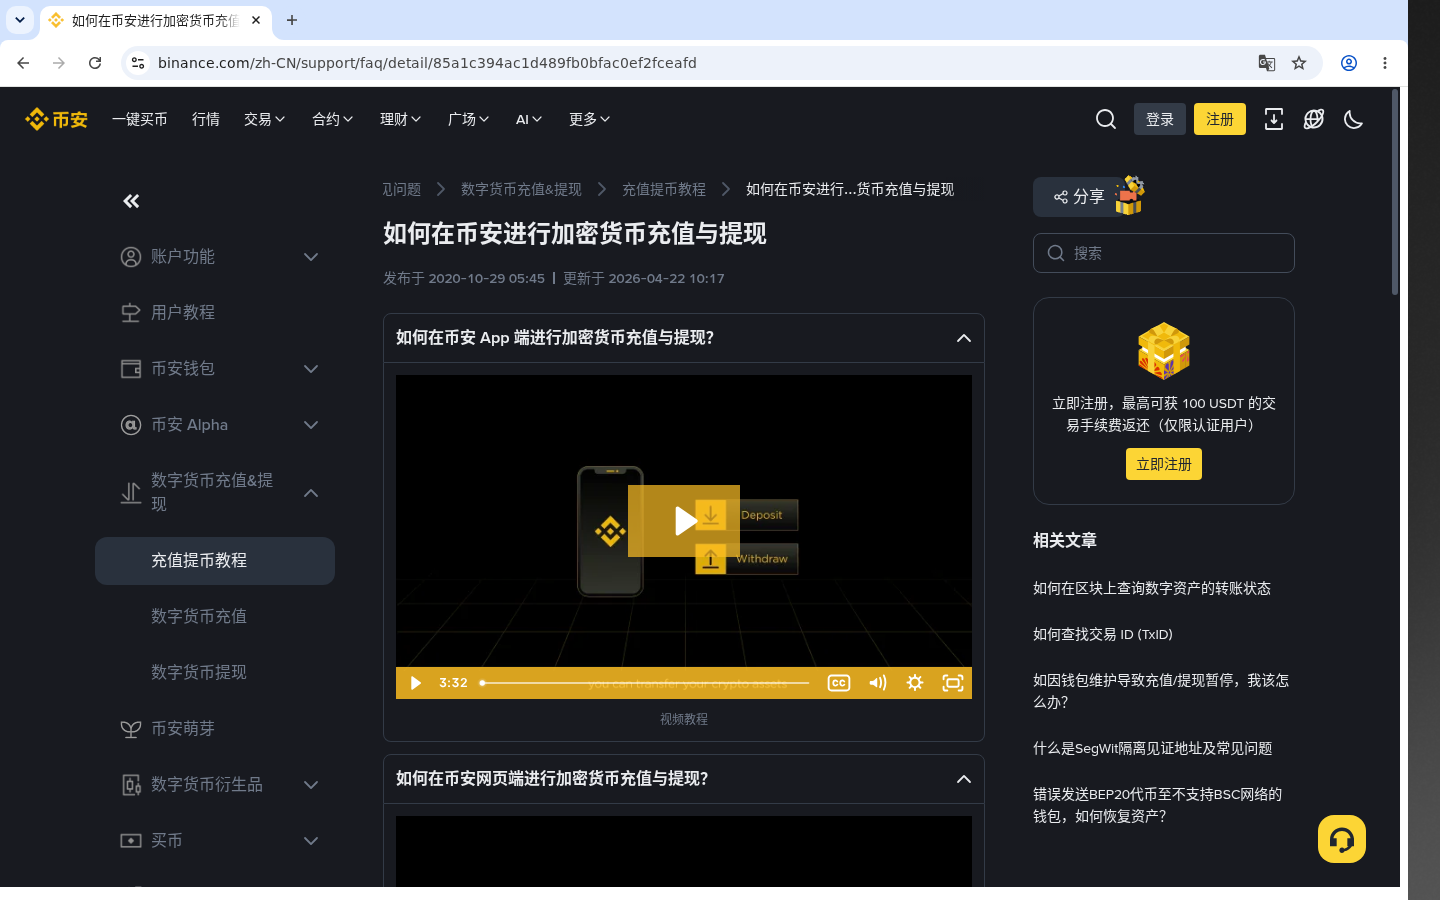Open a new browser tab

[292, 20]
